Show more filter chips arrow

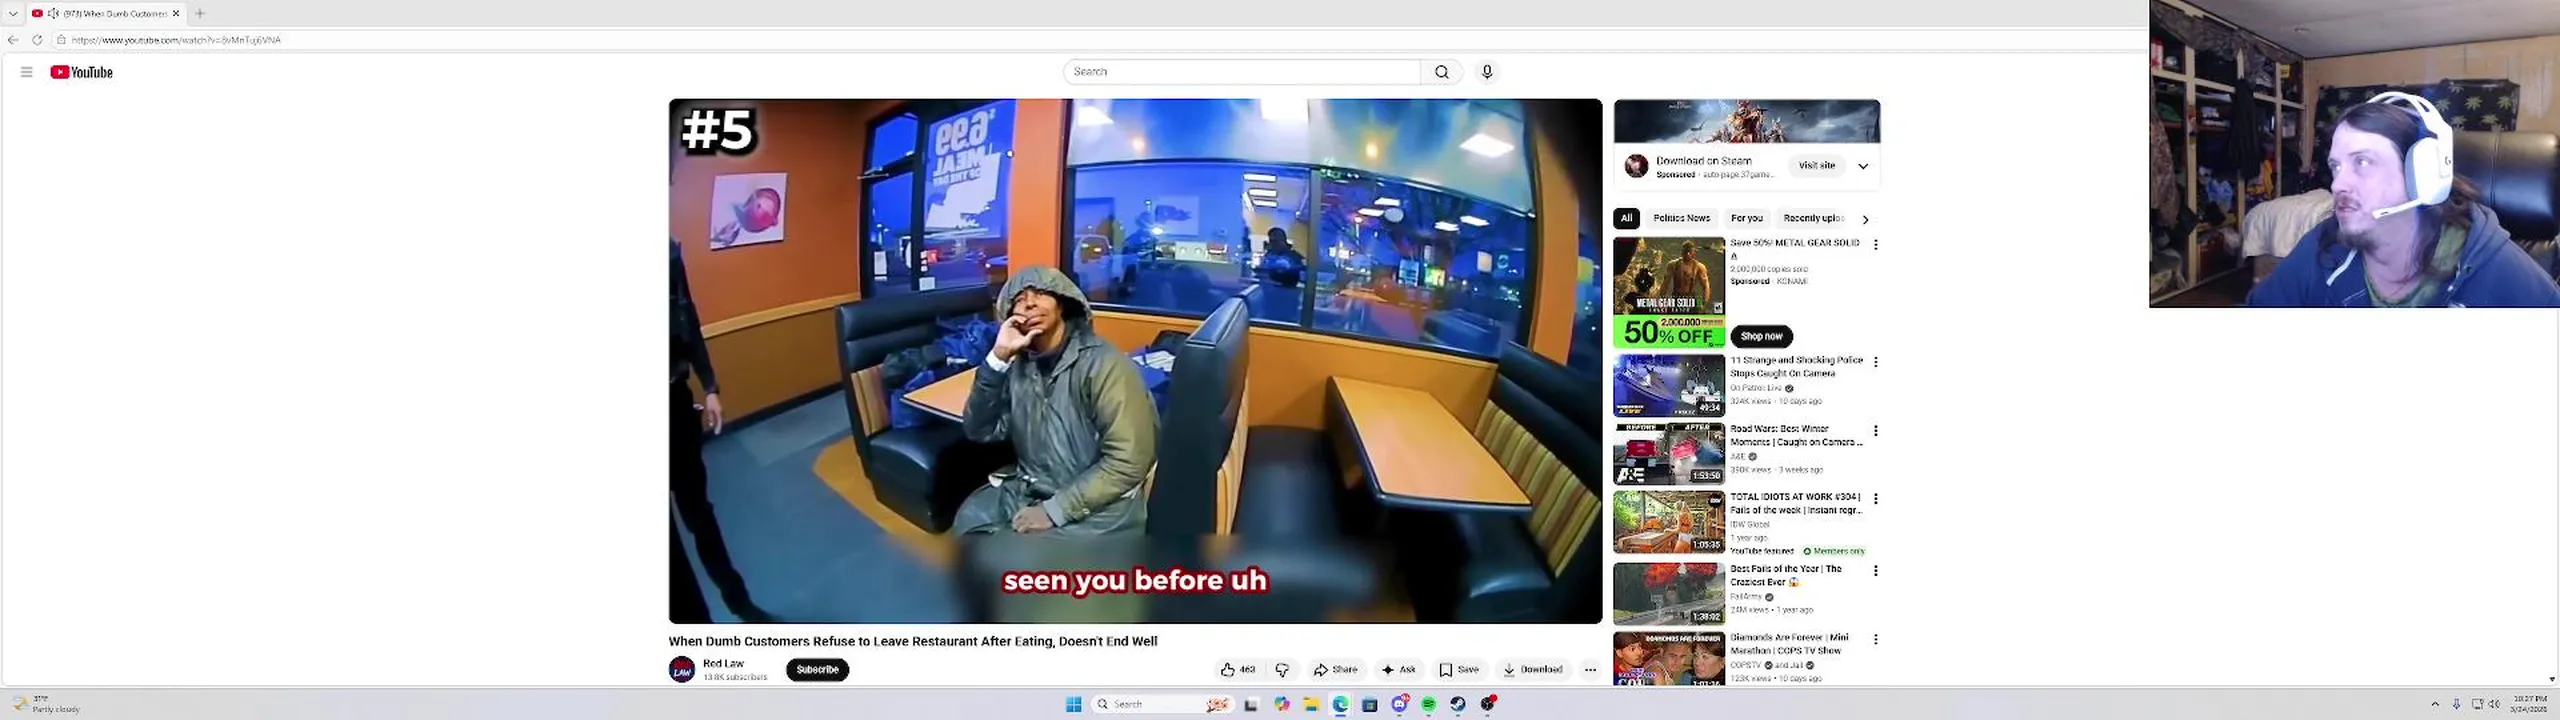[x=1865, y=219]
